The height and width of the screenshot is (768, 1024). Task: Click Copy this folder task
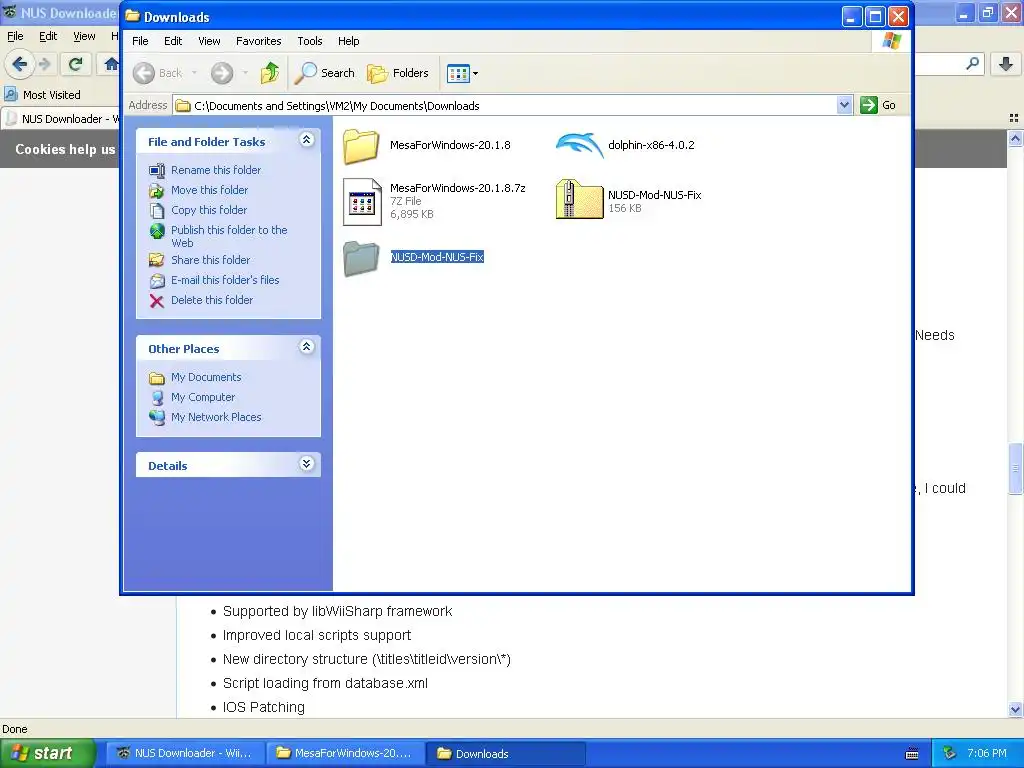point(209,210)
